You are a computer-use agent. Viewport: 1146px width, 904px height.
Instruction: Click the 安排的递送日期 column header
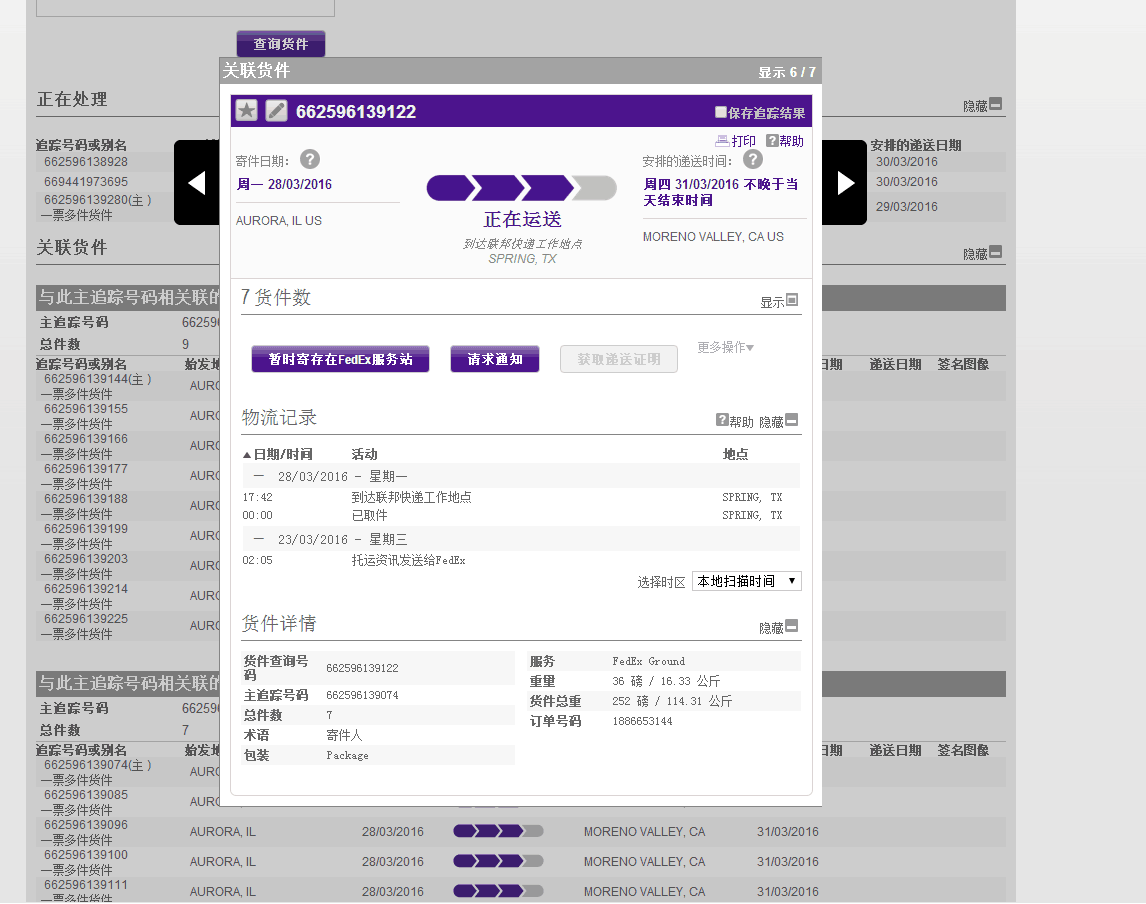click(x=915, y=145)
